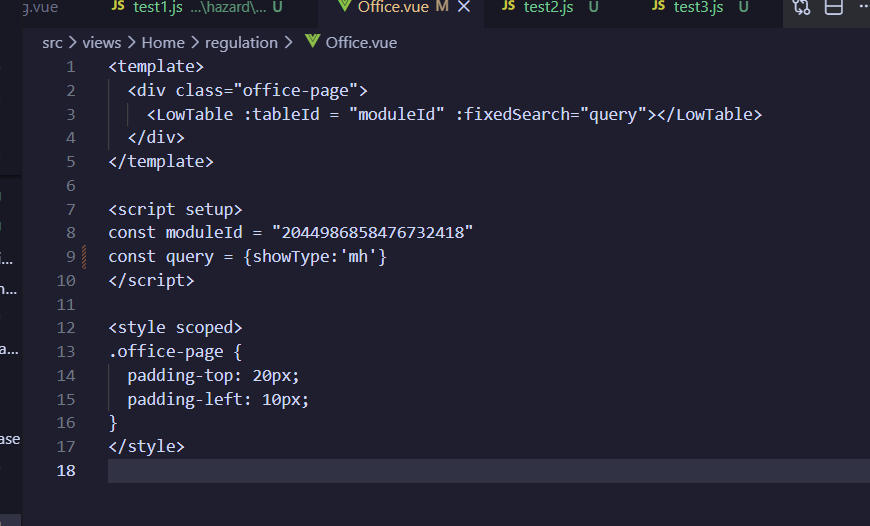Click the "</style>" closing tag
This screenshot has height=526, width=870.
point(146,447)
